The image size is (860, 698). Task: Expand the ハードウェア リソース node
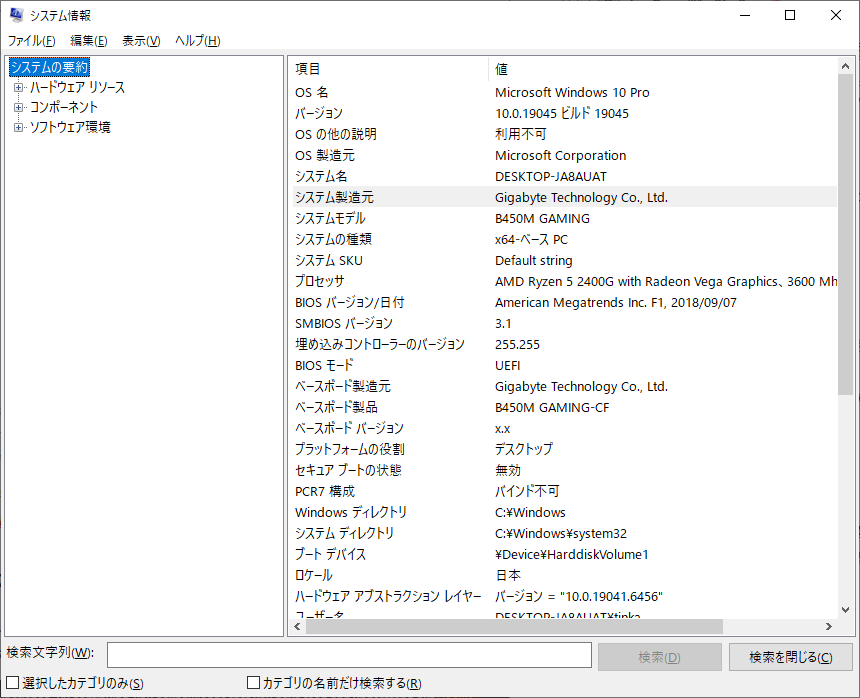(18, 87)
